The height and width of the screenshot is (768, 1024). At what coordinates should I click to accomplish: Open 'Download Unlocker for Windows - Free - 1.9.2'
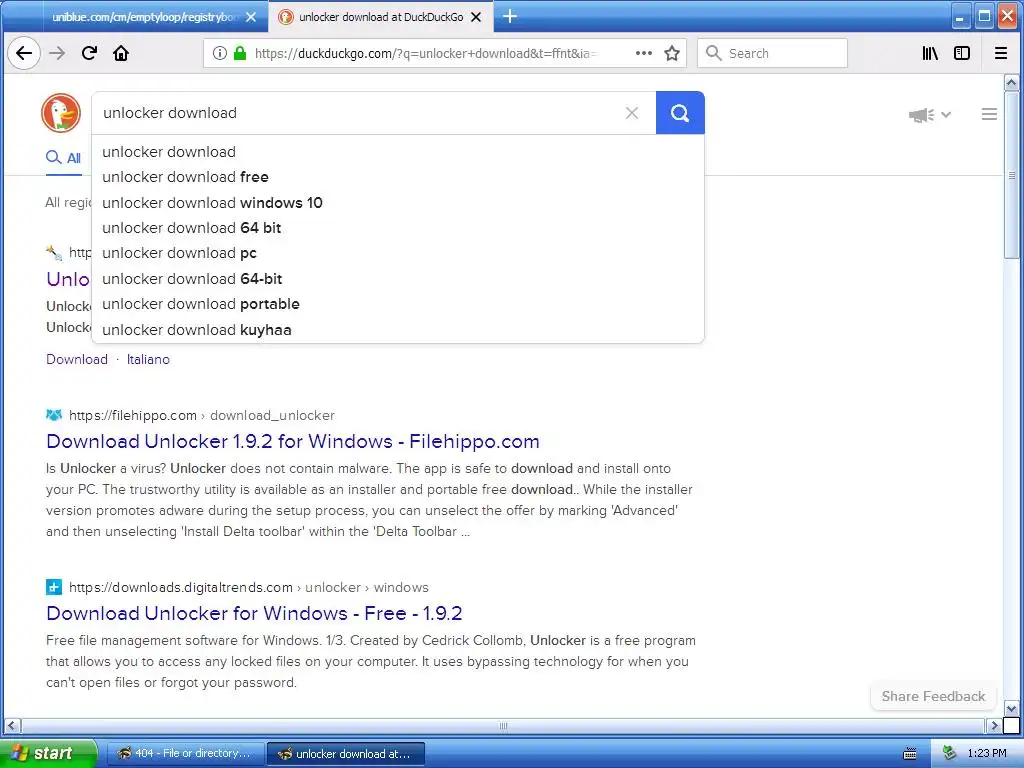click(254, 613)
